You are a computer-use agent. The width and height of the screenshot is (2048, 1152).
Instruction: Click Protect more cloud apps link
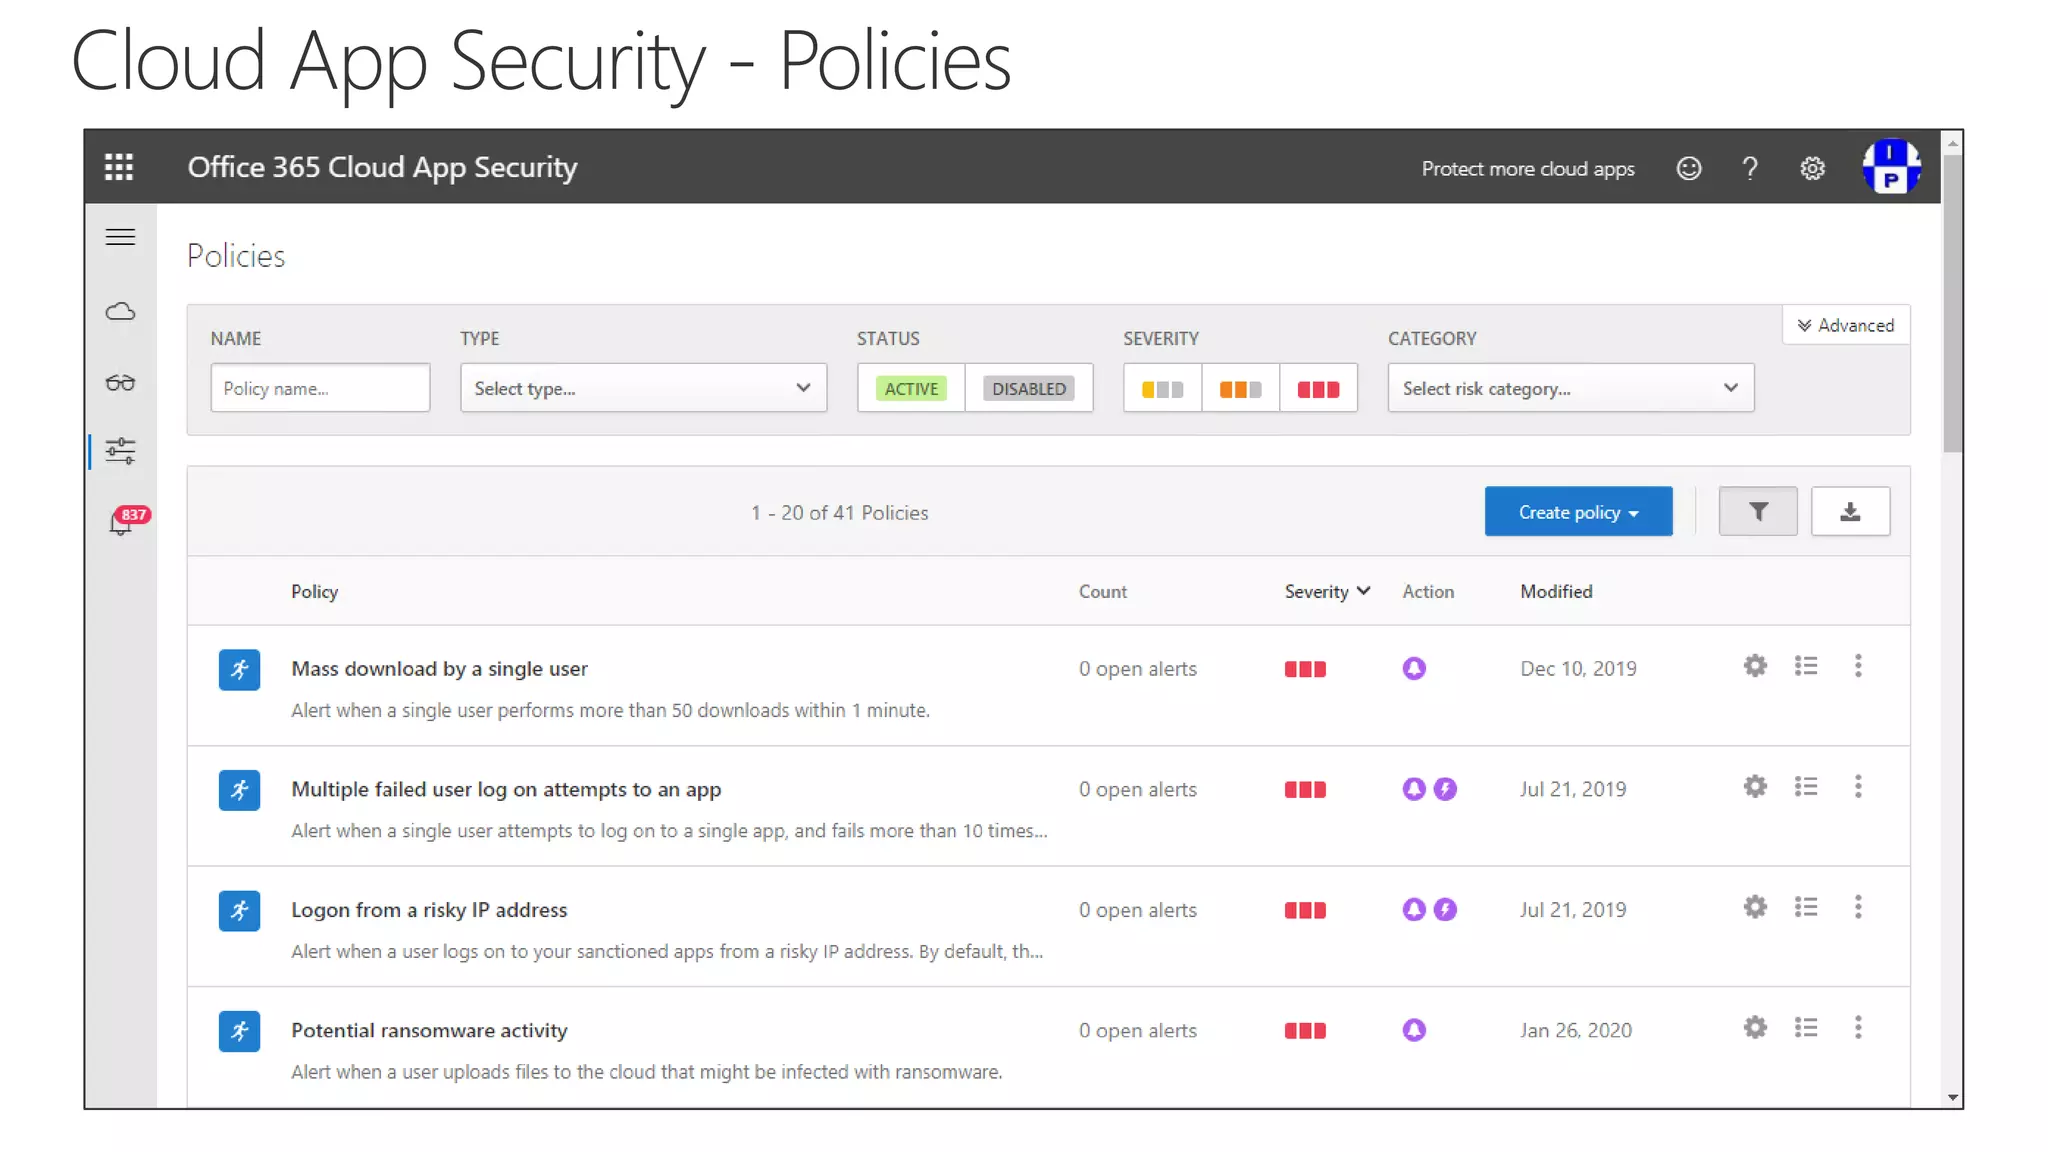1528,168
